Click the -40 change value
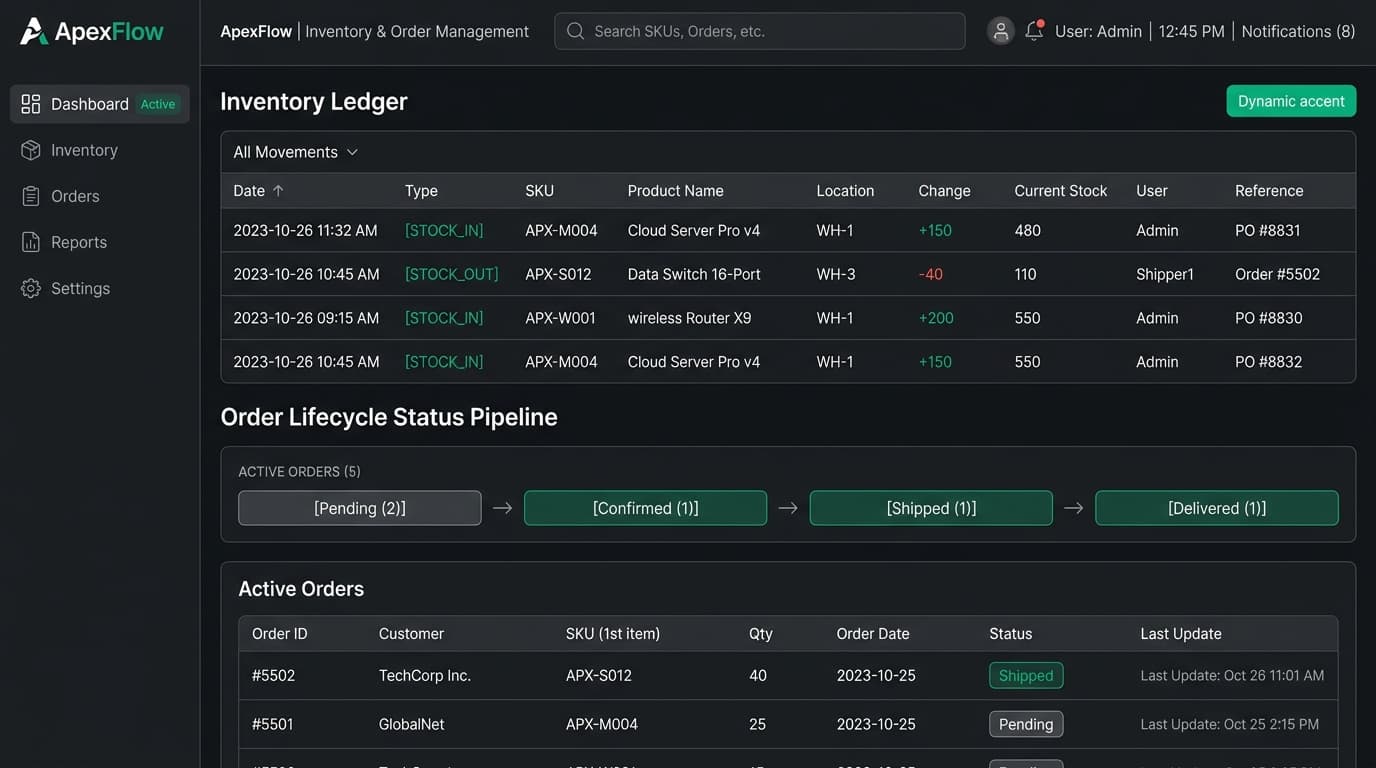The height and width of the screenshot is (768, 1376). 930,274
